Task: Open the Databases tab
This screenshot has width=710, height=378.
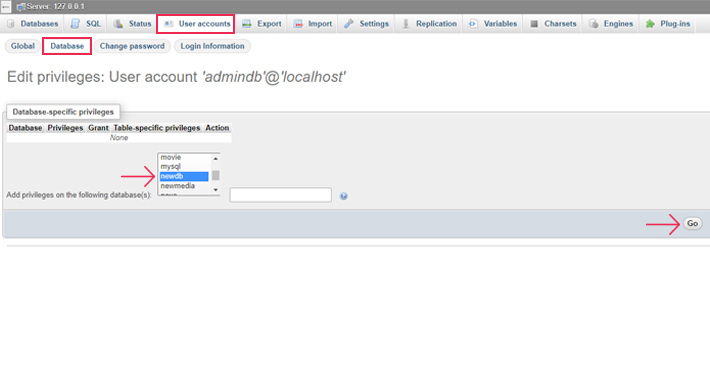Action: pyautogui.click(x=33, y=24)
